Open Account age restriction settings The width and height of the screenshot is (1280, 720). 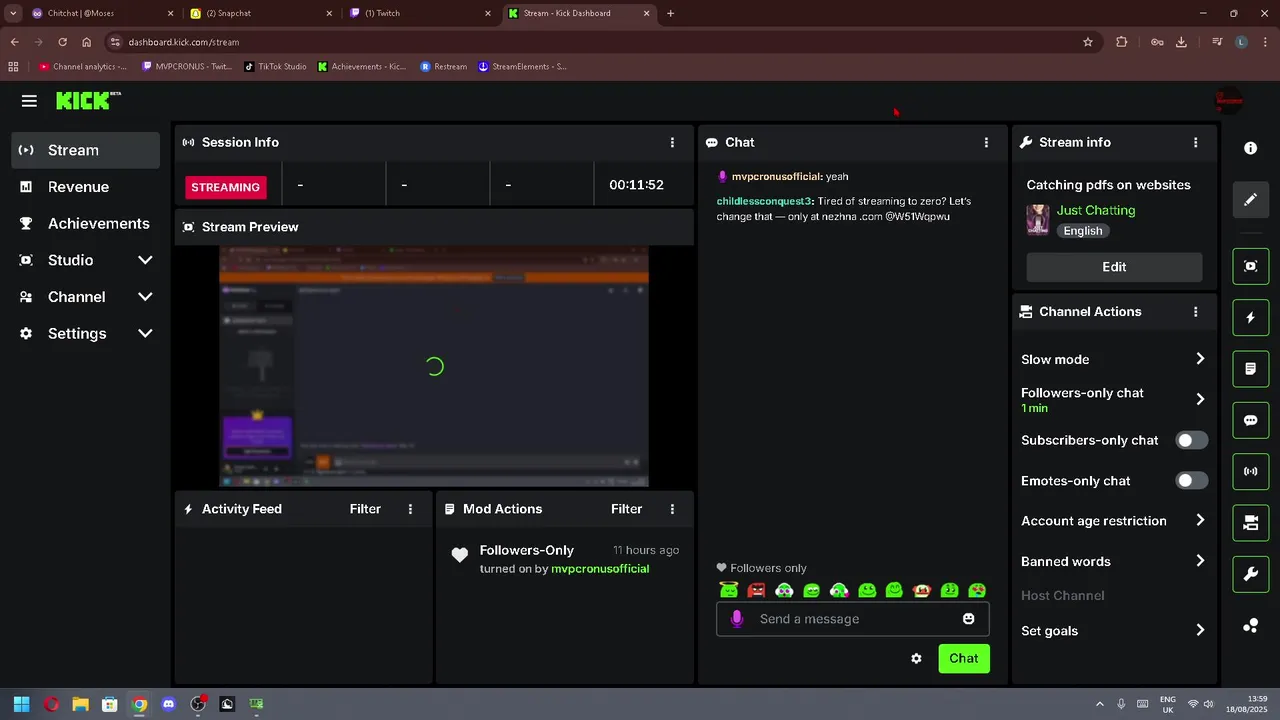(1114, 521)
